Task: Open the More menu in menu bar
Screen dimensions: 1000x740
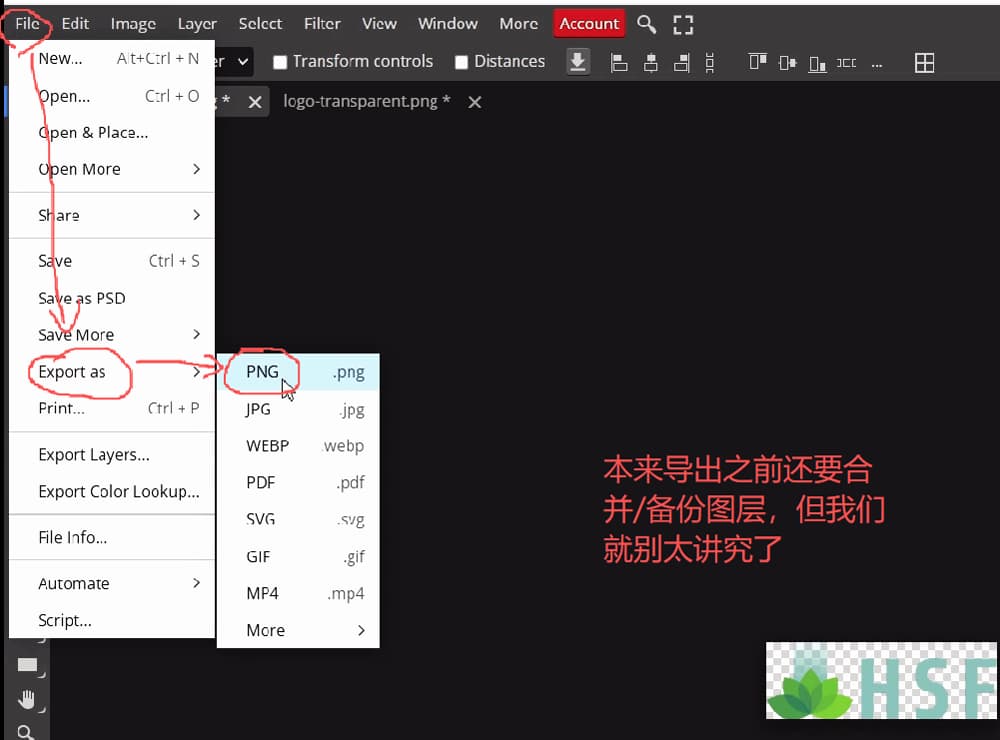Action: pos(518,24)
